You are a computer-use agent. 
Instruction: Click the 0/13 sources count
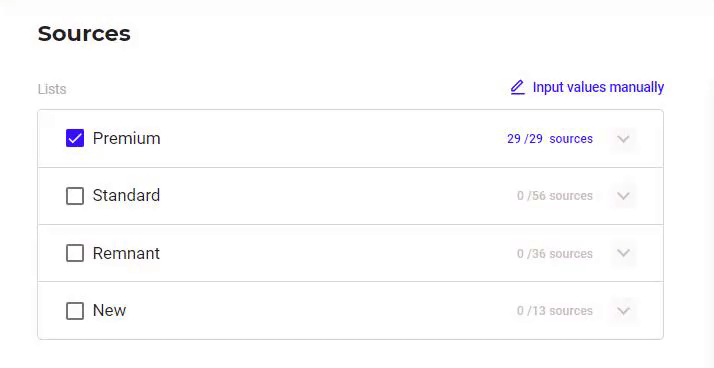(x=555, y=311)
